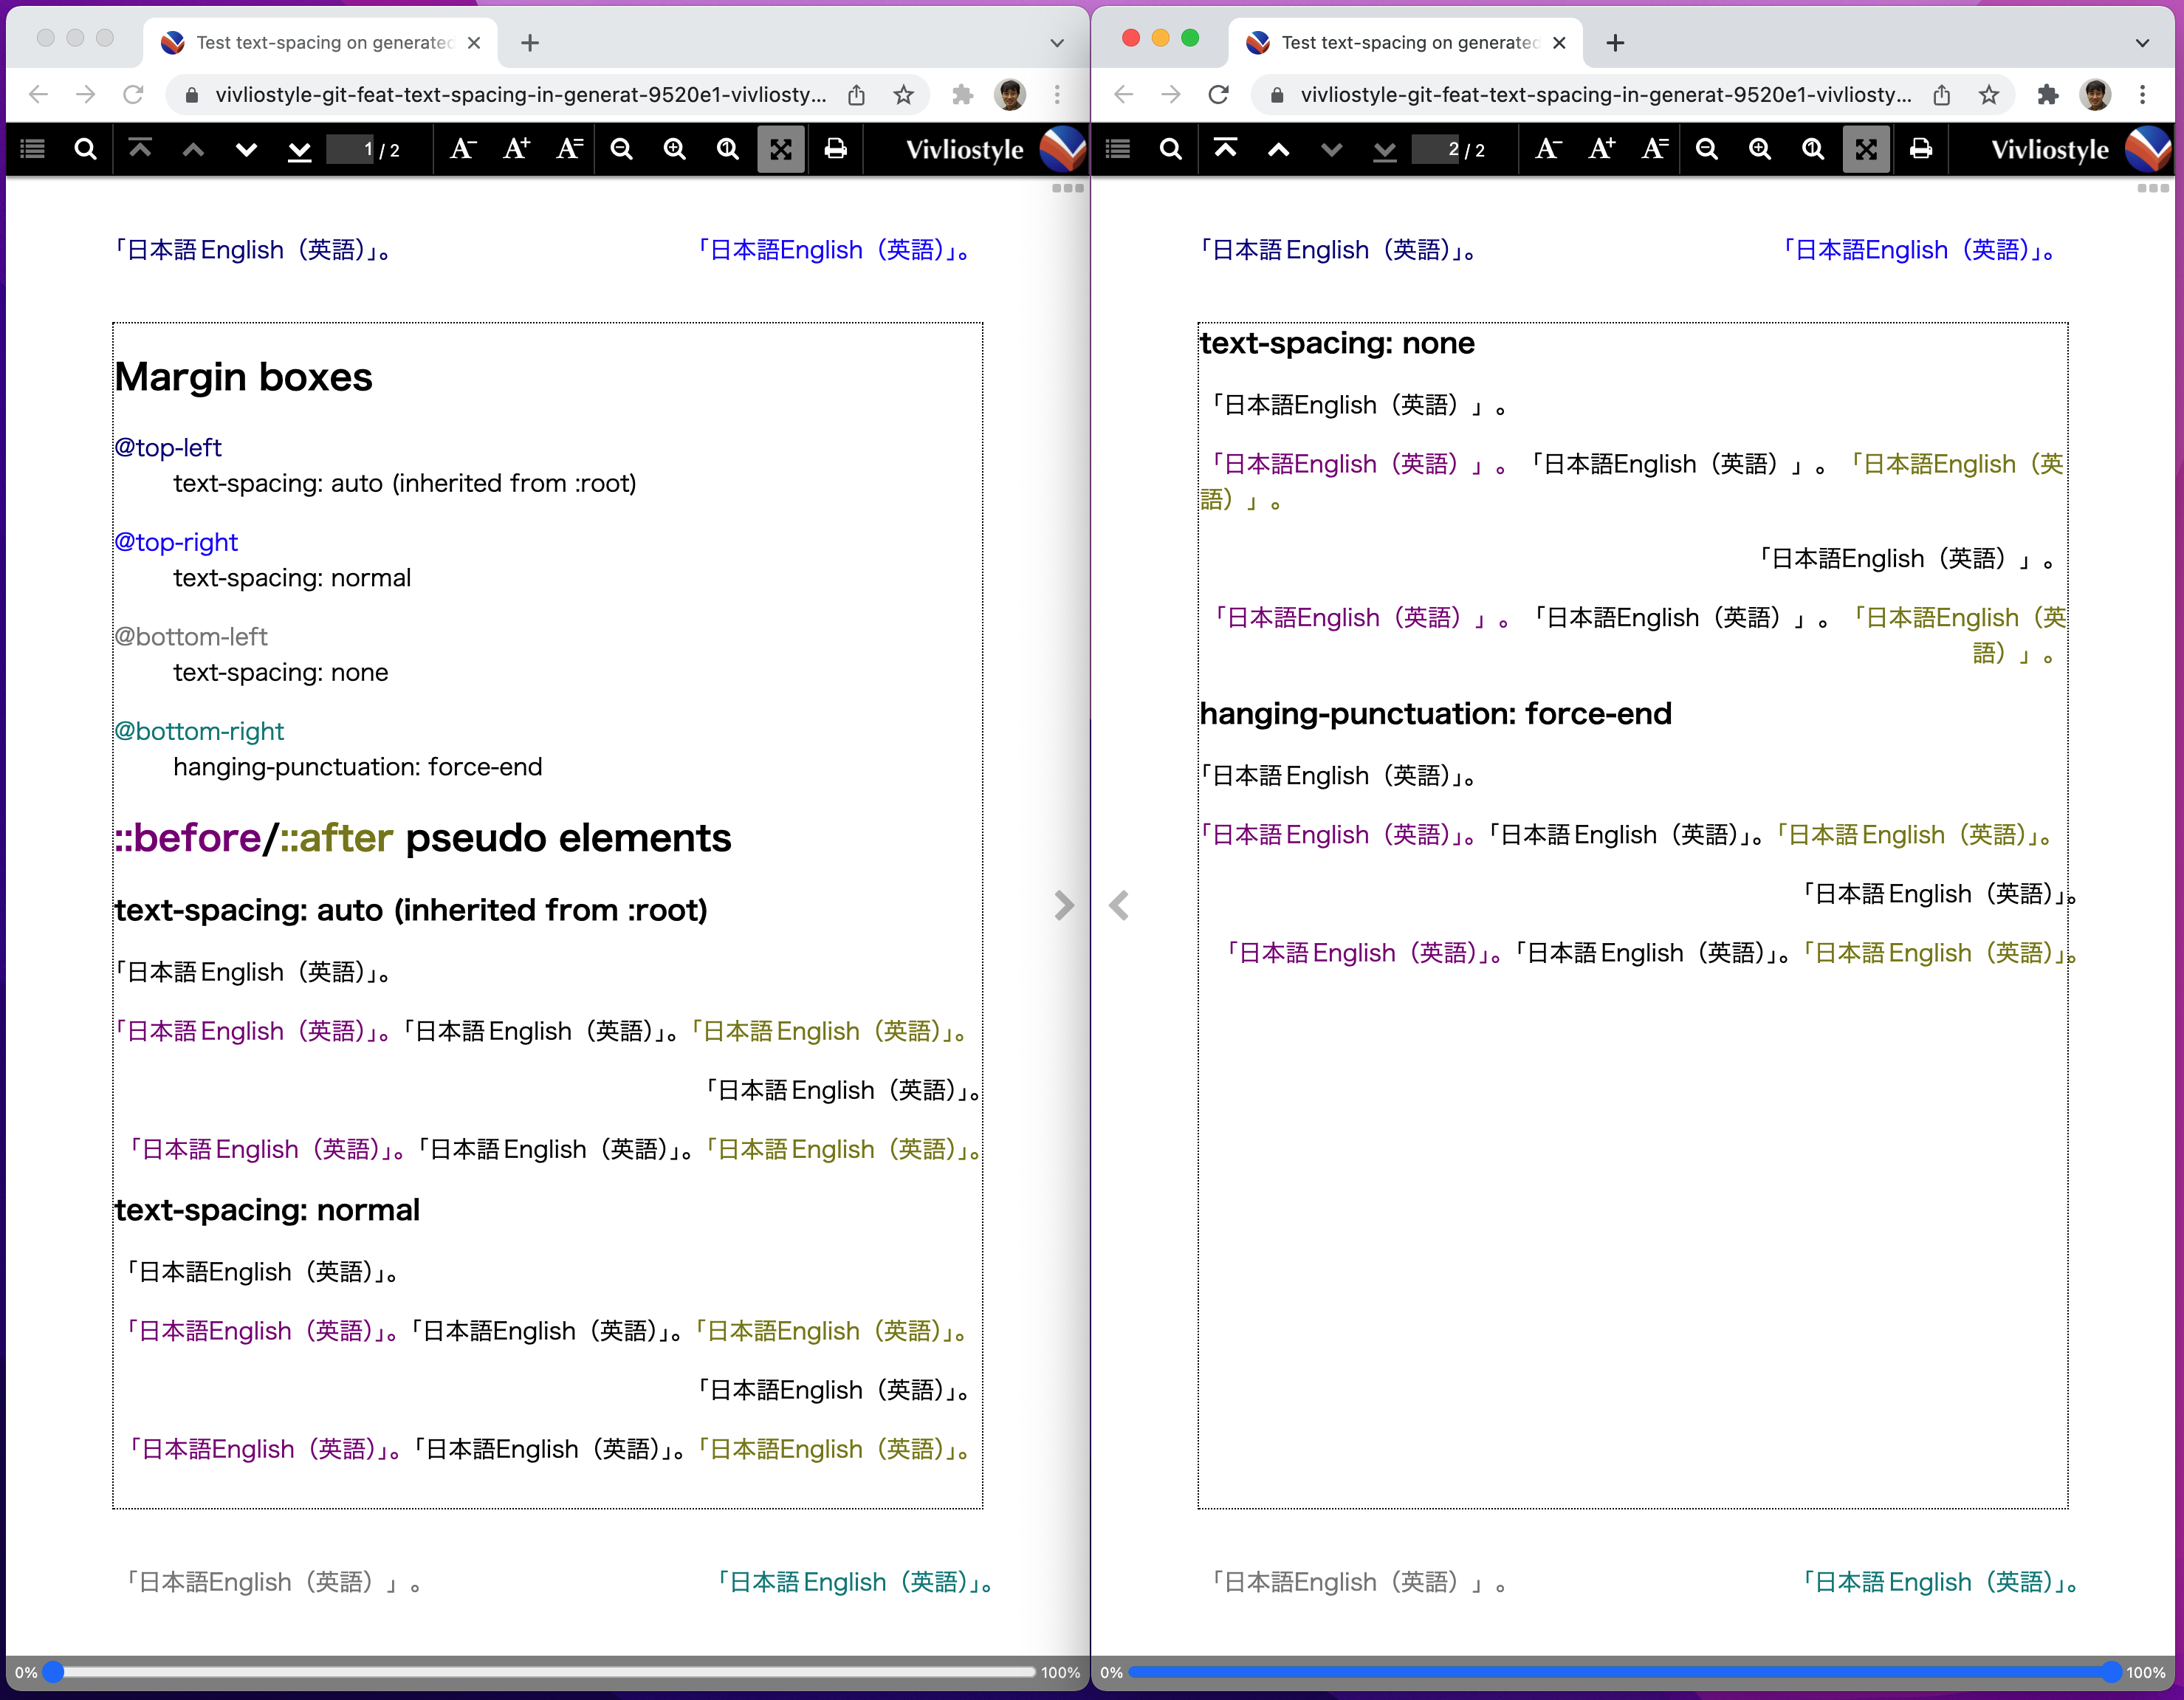Advance page using the right-arrow between windows
Image resolution: width=2184 pixels, height=1700 pixels.
(x=1064, y=905)
